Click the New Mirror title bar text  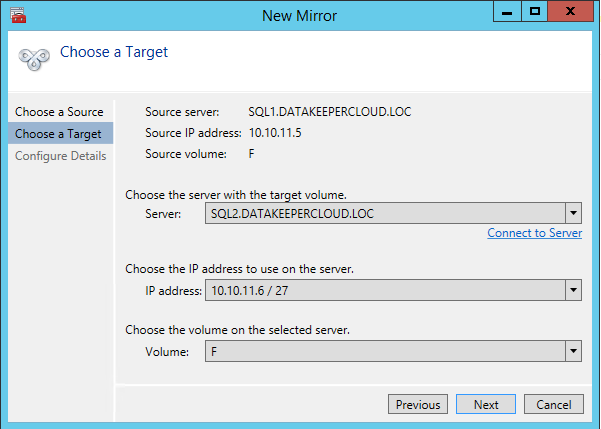pyautogui.click(x=300, y=14)
